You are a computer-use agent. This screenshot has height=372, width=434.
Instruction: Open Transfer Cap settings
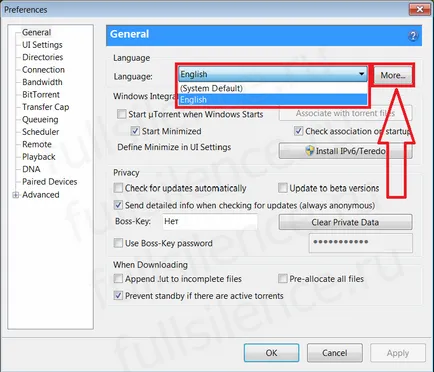tap(45, 107)
